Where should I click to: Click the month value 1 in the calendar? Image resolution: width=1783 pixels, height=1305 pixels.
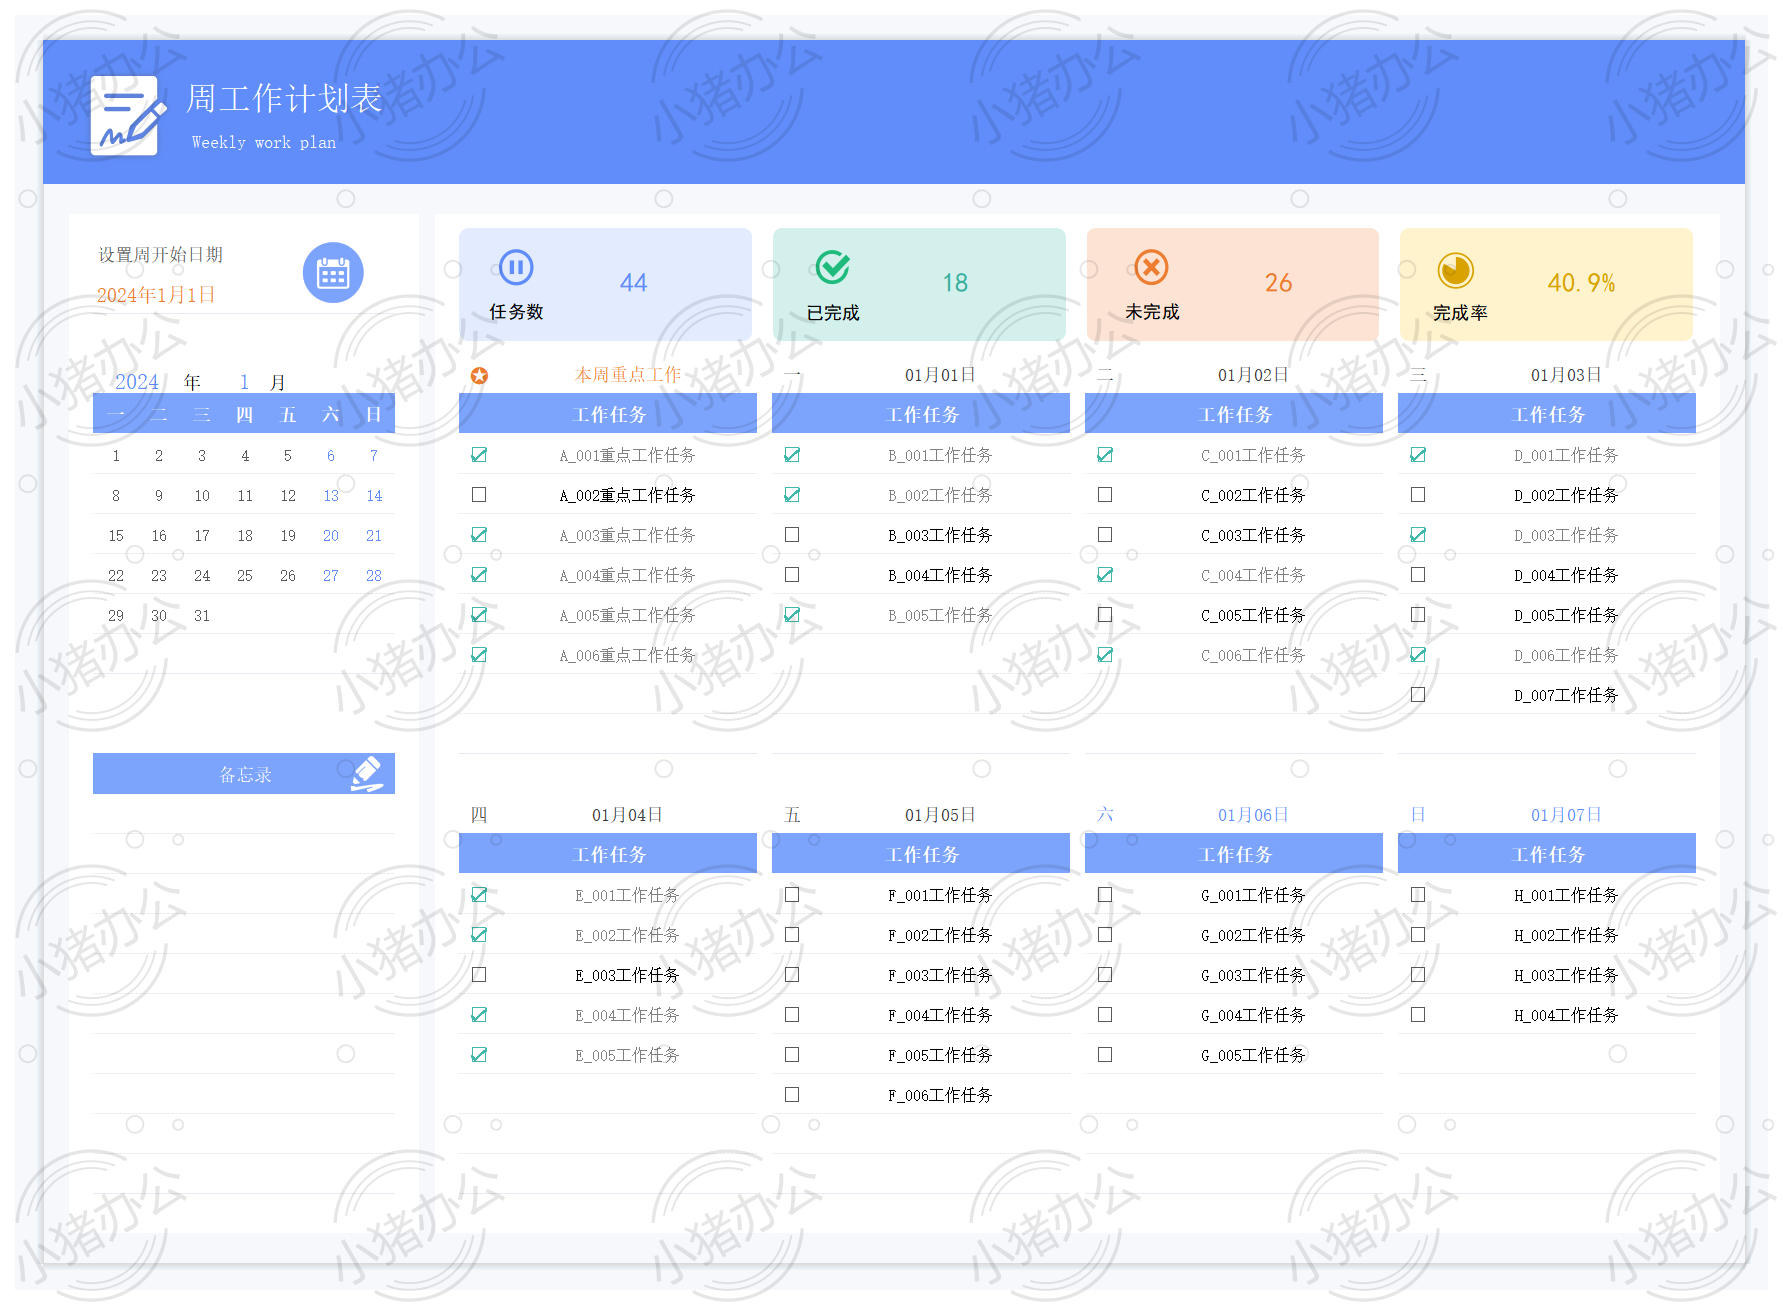244,382
